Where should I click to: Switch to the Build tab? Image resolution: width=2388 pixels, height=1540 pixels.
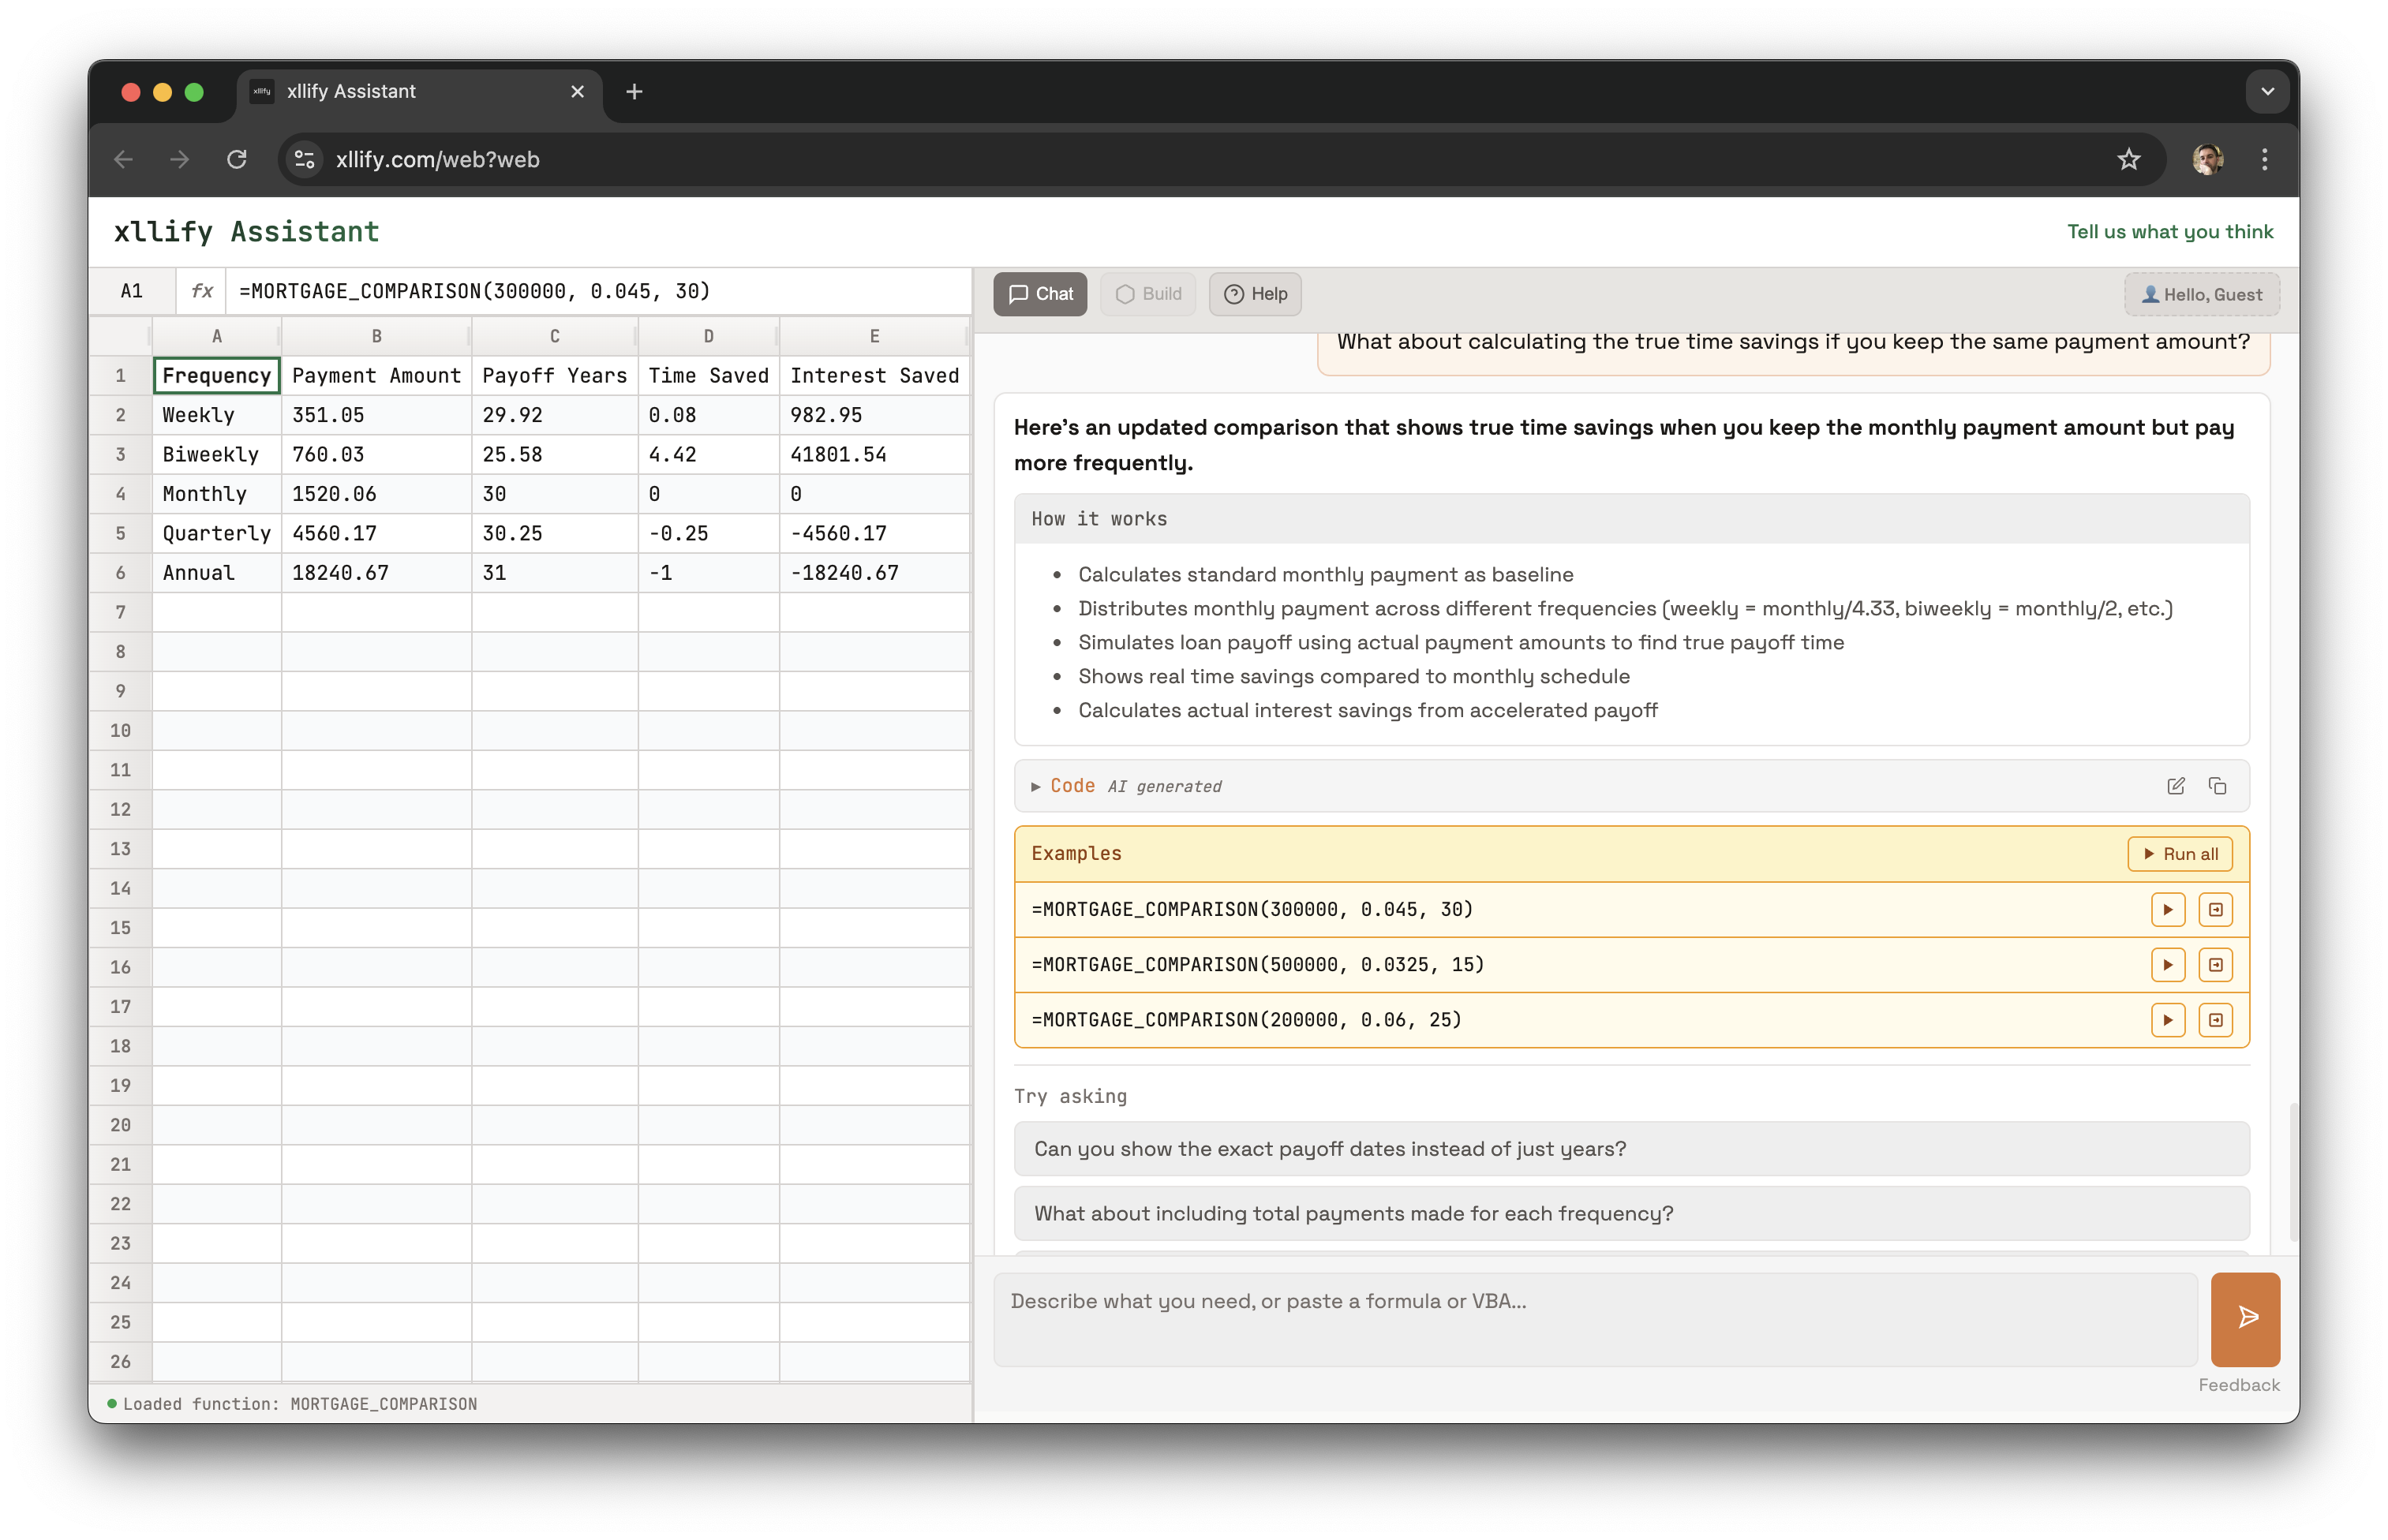pos(1147,293)
